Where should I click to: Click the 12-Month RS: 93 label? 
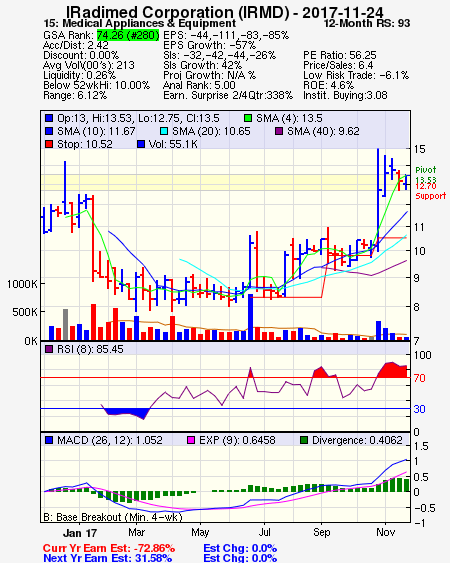367,24
